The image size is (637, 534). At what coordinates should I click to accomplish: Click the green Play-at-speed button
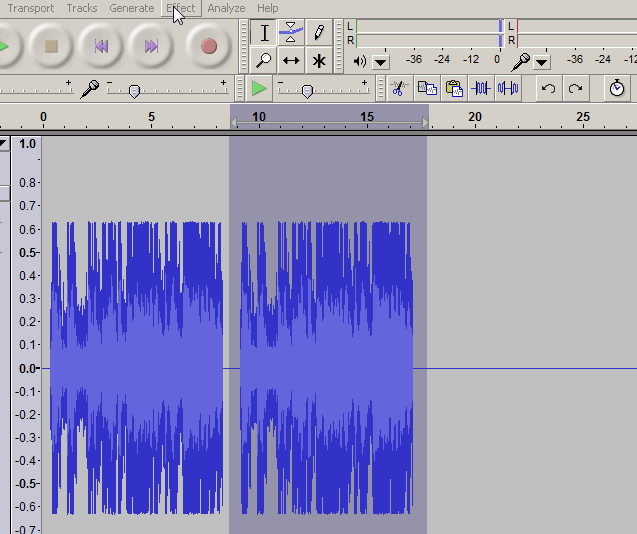pyautogui.click(x=259, y=88)
